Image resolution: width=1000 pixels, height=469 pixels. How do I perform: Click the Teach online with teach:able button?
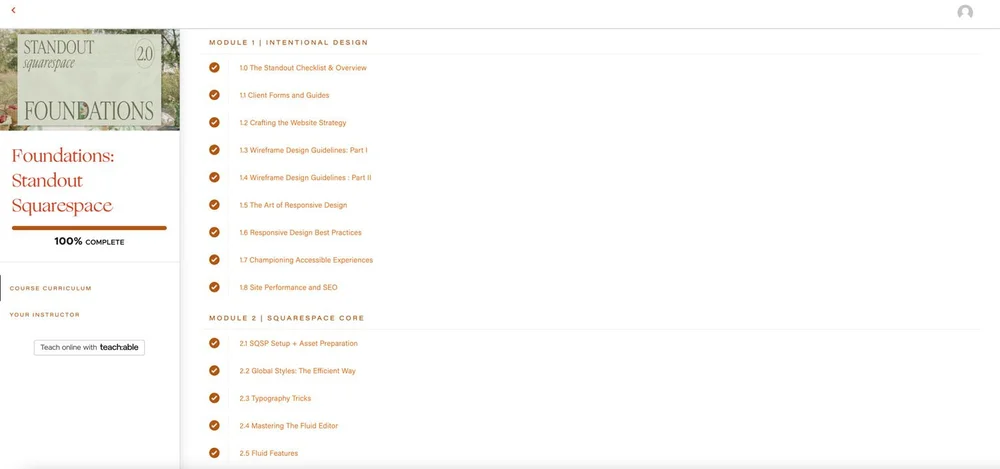[89, 347]
